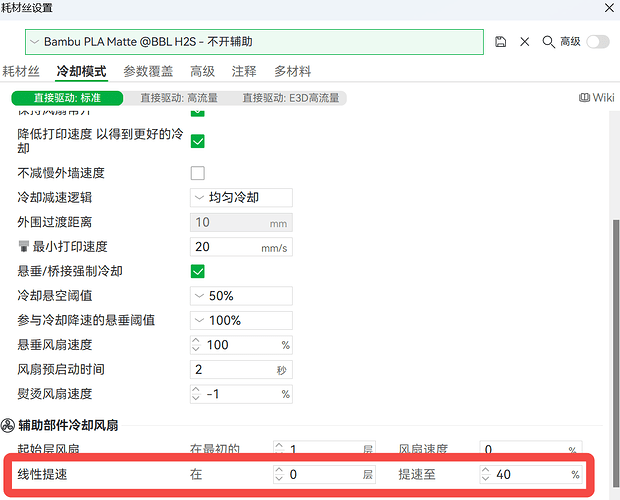
Task: Click the printer icon beside 最小打印速度
Action: 24,246
